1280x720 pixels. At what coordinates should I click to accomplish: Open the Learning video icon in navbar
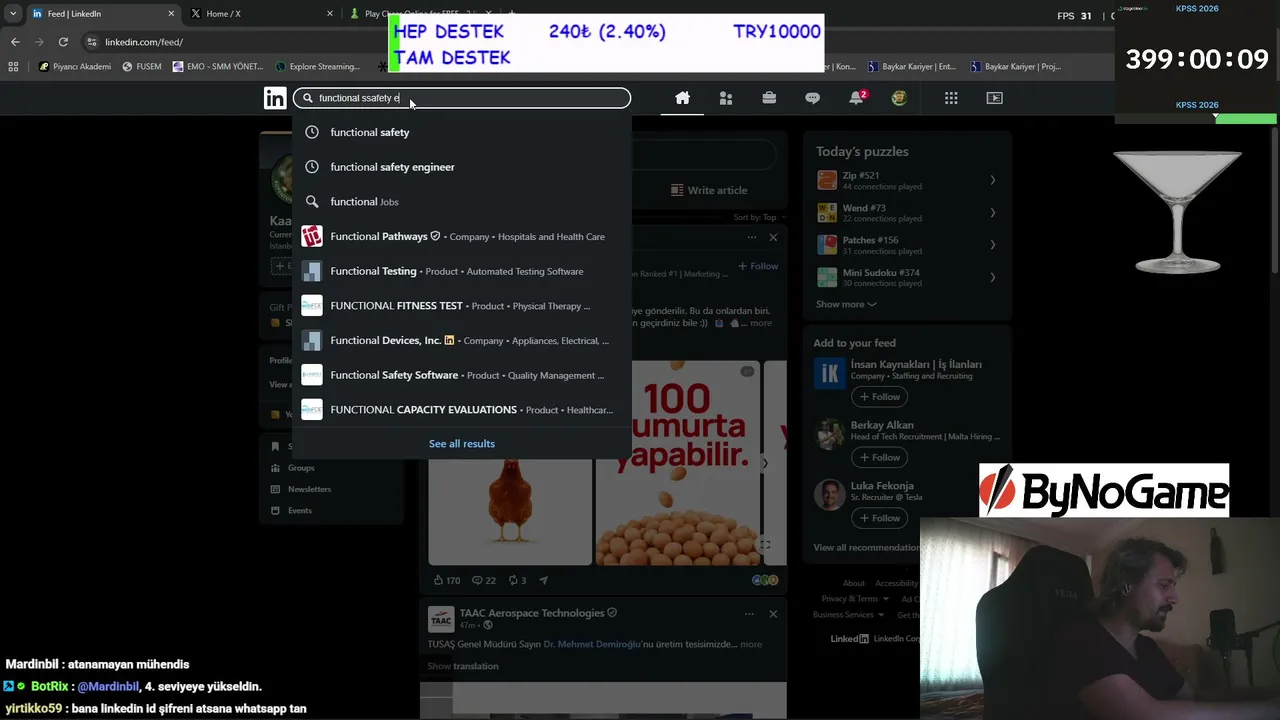pos(994,98)
